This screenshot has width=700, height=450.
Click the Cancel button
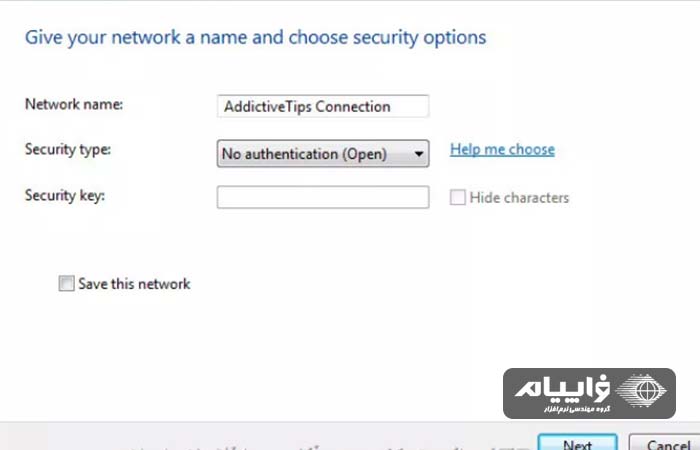point(665,442)
